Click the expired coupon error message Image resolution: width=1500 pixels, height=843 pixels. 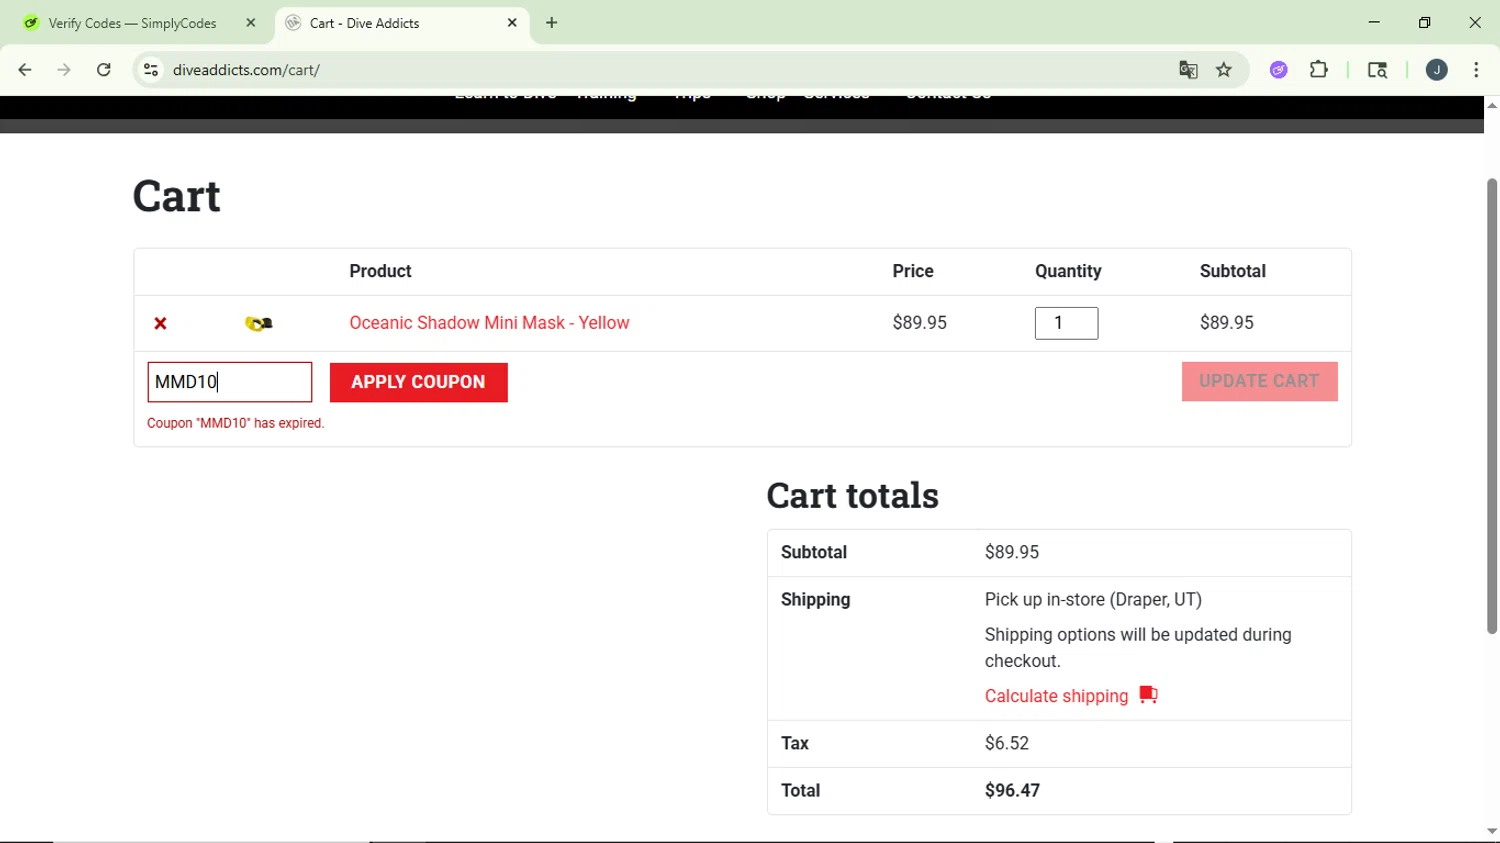236,424
